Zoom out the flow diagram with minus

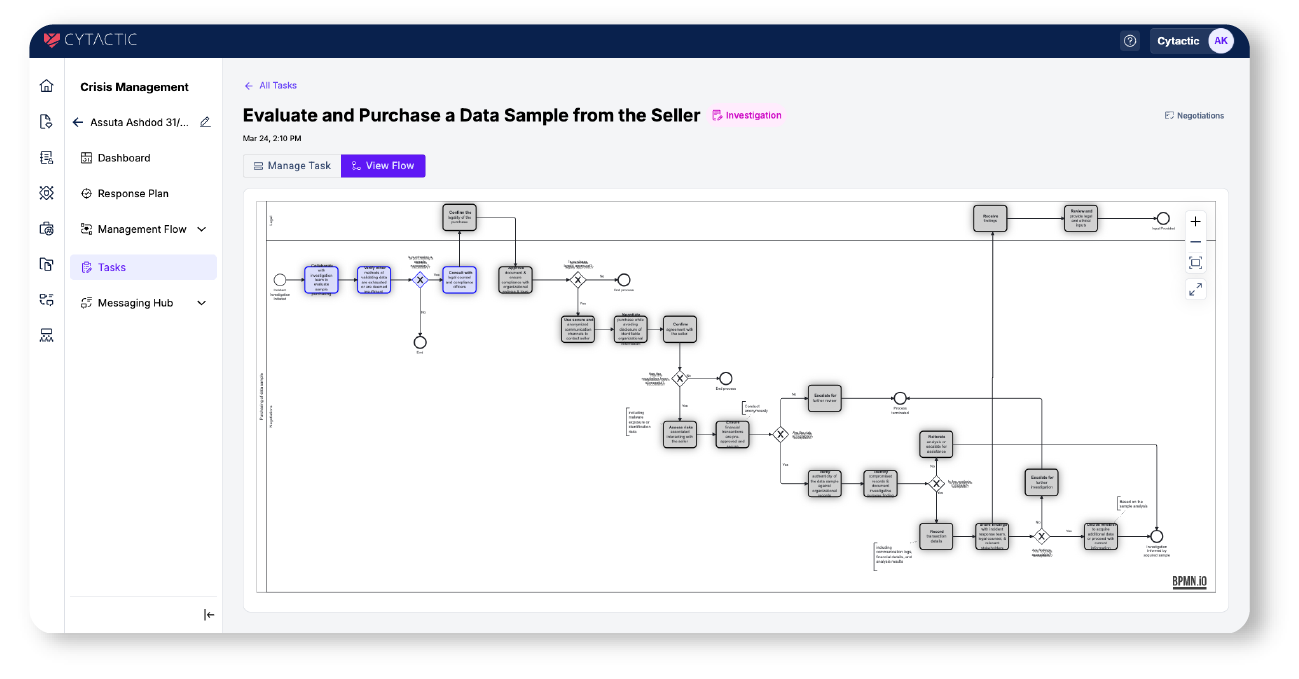(1195, 242)
